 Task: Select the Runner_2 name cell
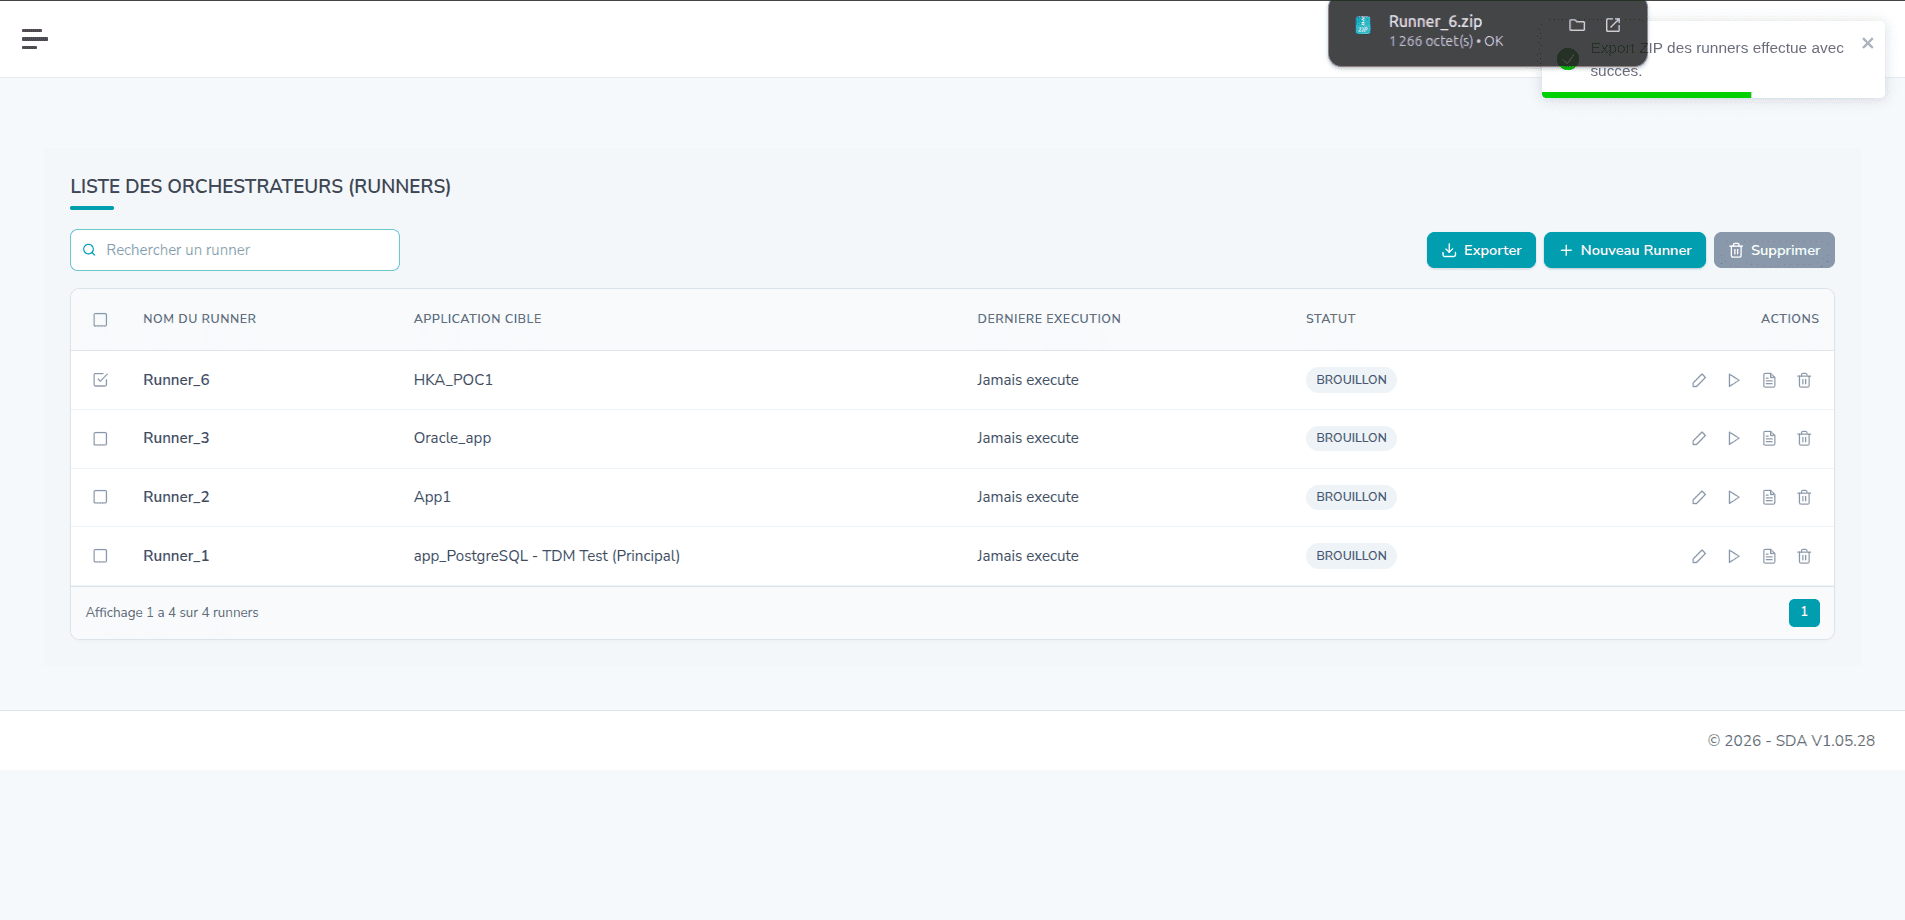(x=176, y=497)
